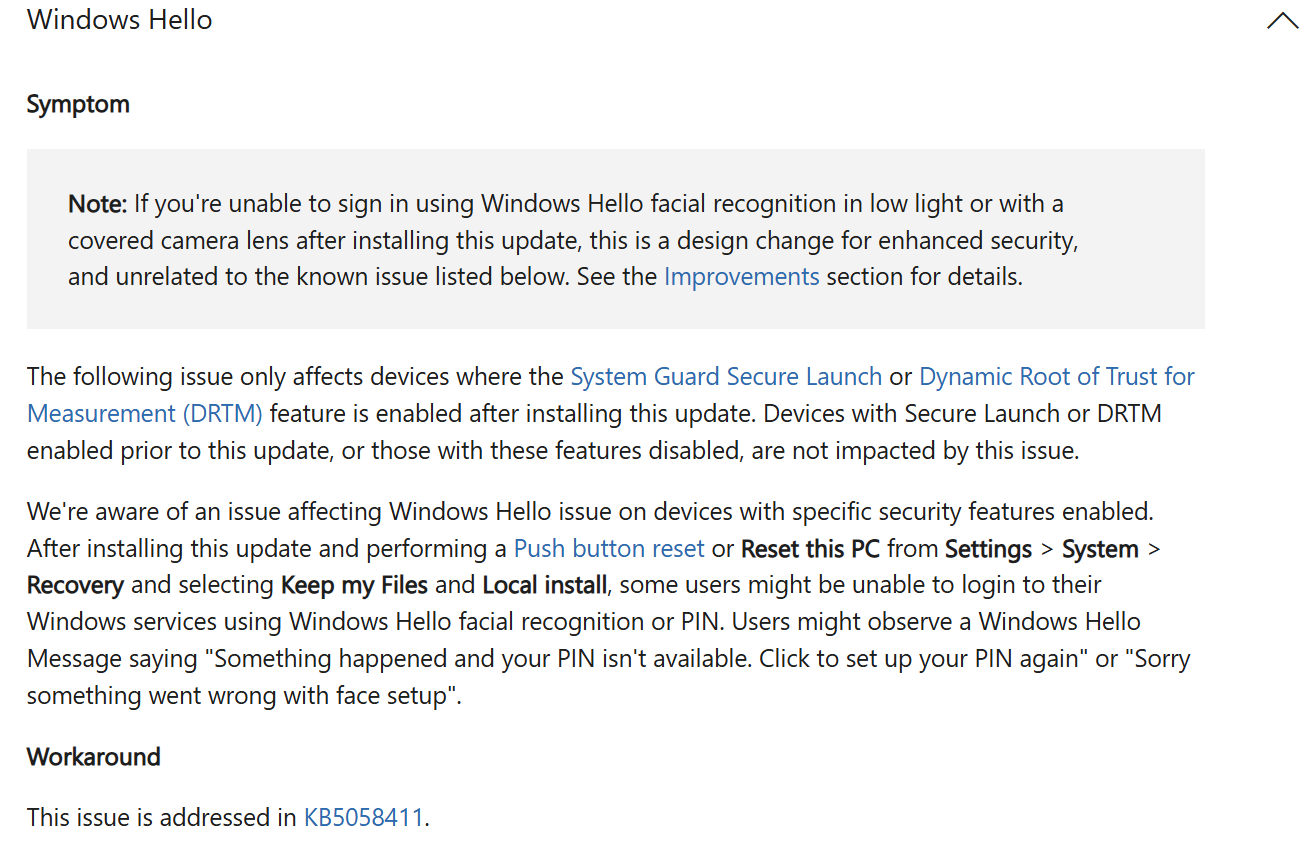Click the Workaround heading
Image resolution: width=1314 pixels, height=845 pixels.
[94, 757]
